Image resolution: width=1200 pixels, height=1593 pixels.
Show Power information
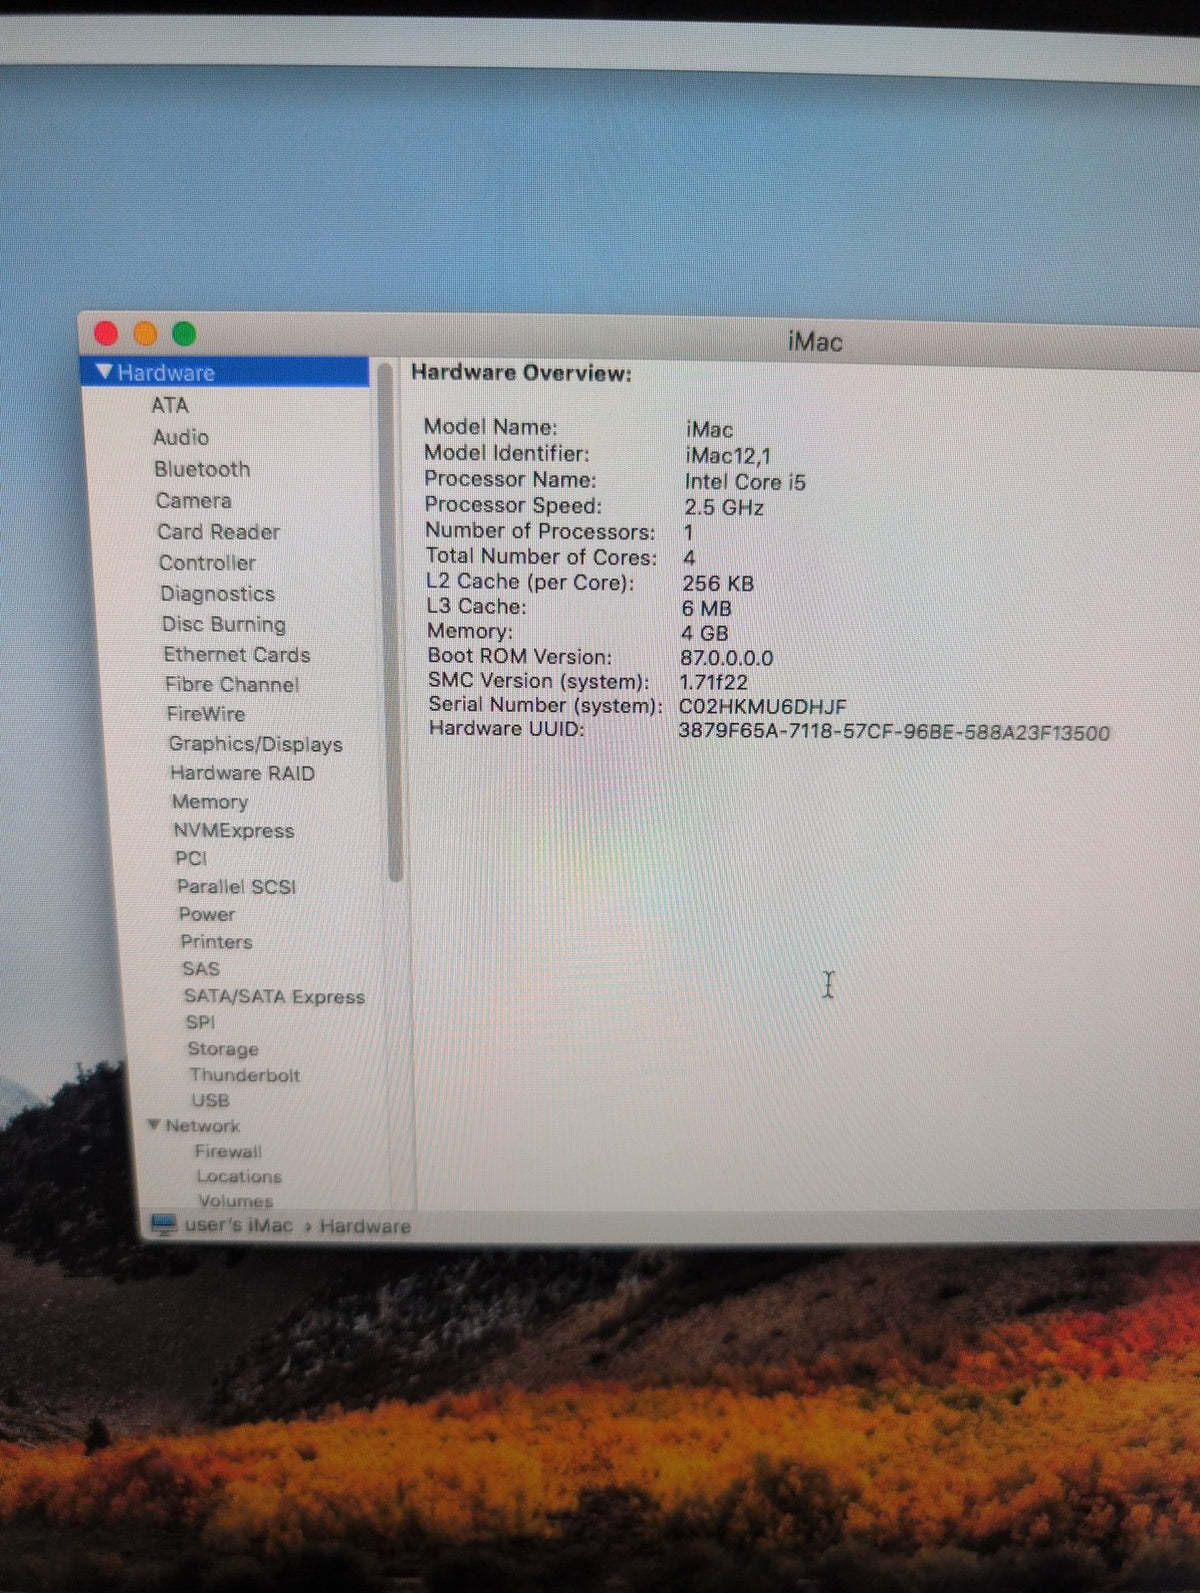click(x=207, y=914)
